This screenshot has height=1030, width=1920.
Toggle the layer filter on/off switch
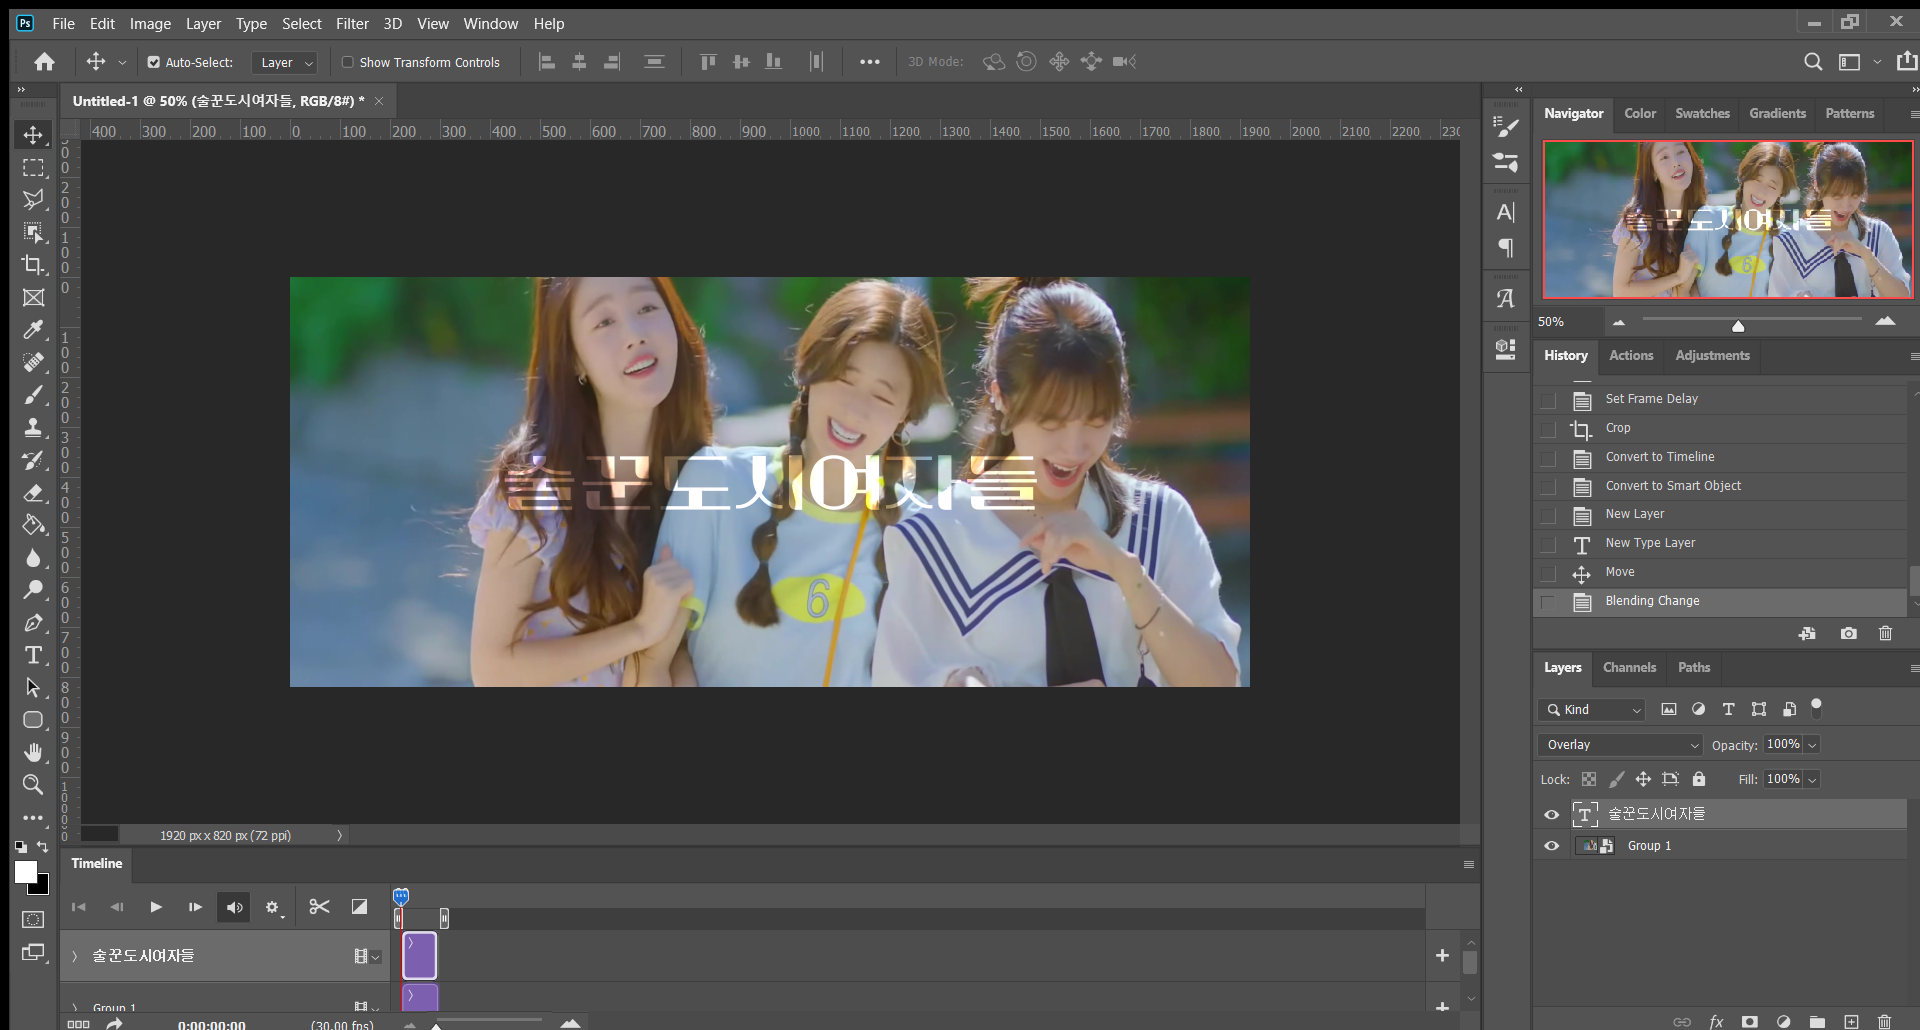click(x=1816, y=707)
